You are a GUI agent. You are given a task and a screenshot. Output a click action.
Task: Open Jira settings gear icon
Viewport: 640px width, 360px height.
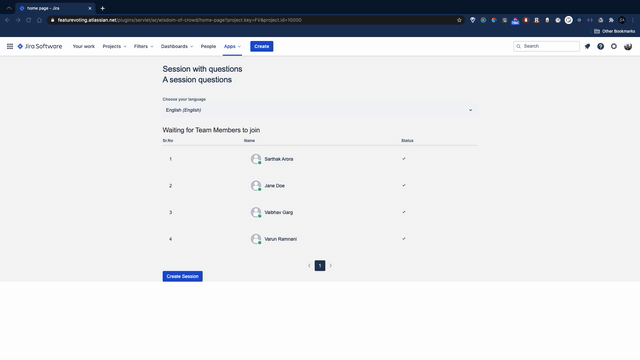pos(614,47)
